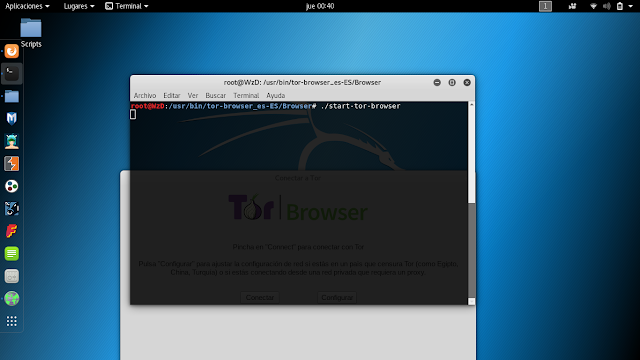Image resolution: width=640 pixels, height=360 pixels.
Task: Click the volume speaker icon in top bar
Action: click(x=607, y=6)
